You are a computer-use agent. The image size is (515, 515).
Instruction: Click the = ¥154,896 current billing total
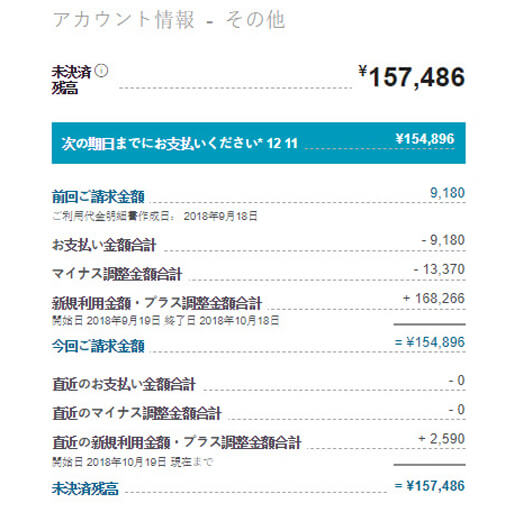(430, 342)
